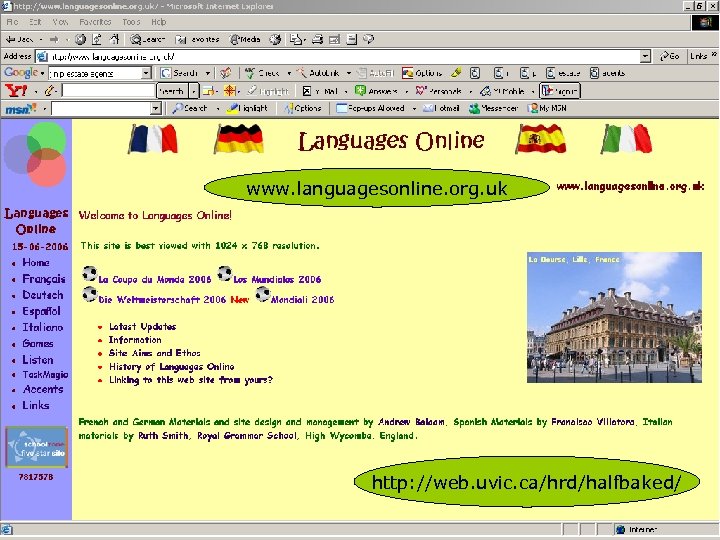Expand the Yahoo Search button arrow
Image resolution: width=720 pixels, height=540 pixels.
click(x=193, y=91)
